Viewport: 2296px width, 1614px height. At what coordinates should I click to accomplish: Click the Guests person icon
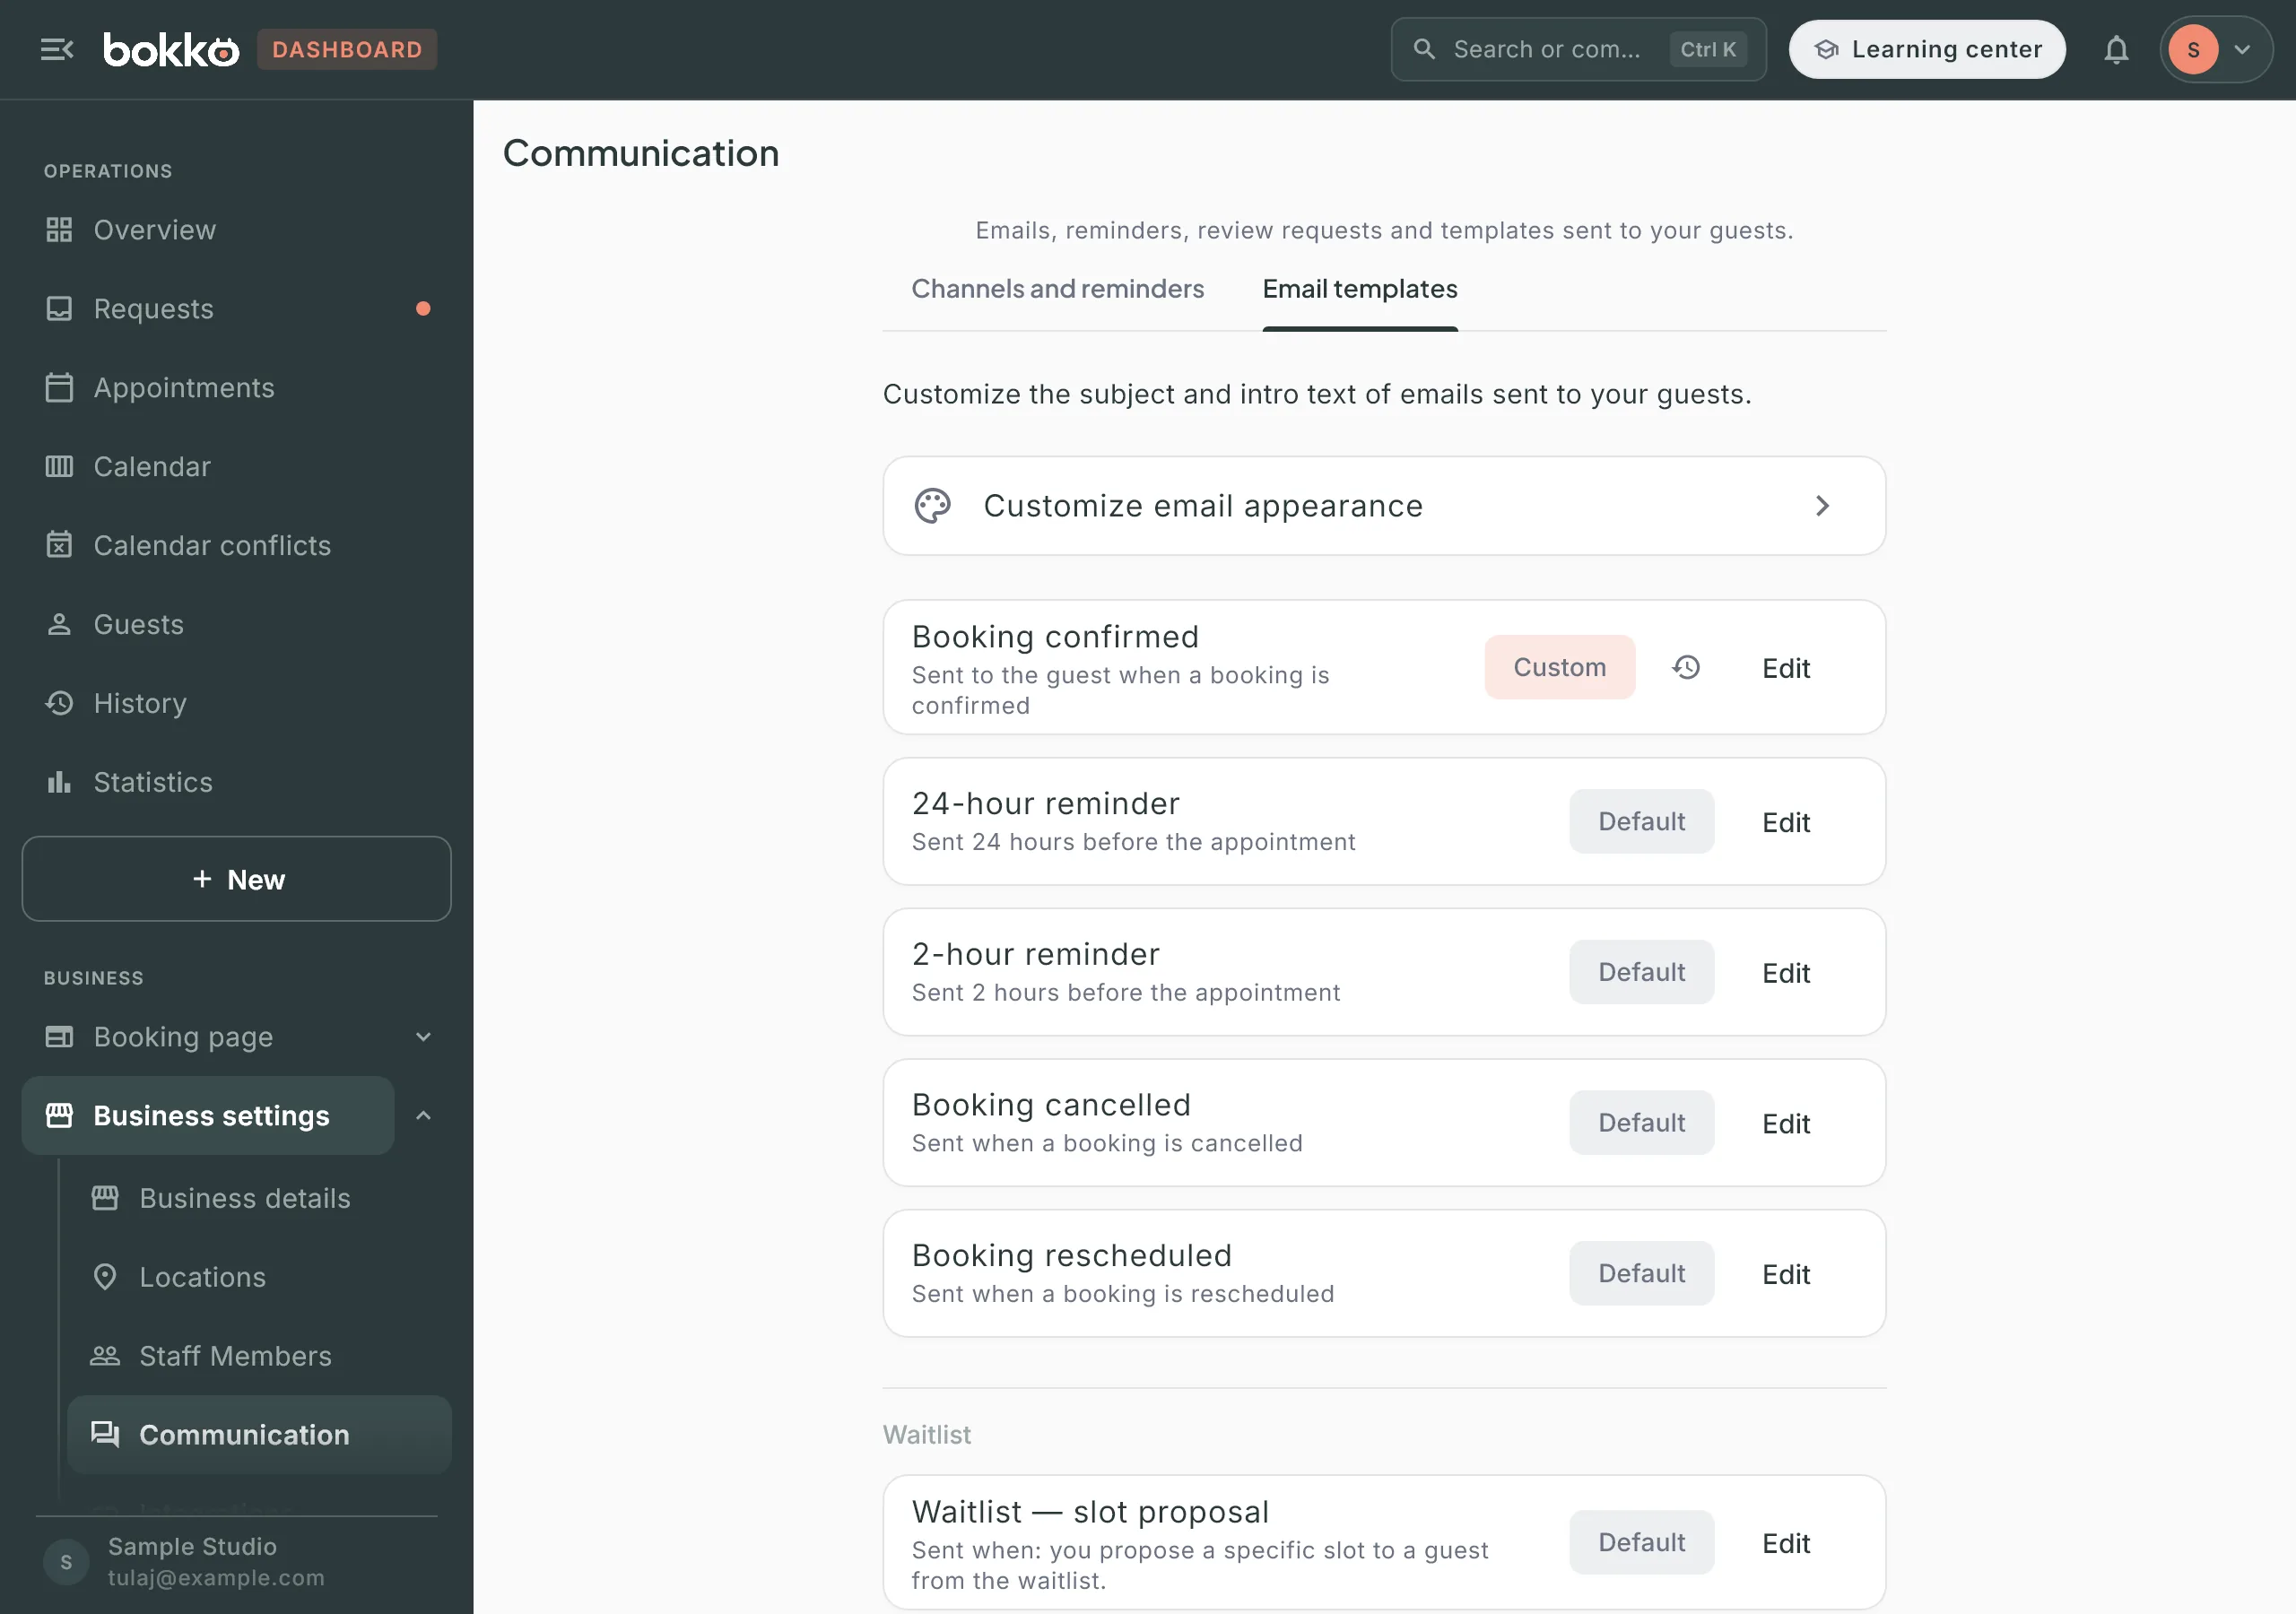pyautogui.click(x=59, y=624)
